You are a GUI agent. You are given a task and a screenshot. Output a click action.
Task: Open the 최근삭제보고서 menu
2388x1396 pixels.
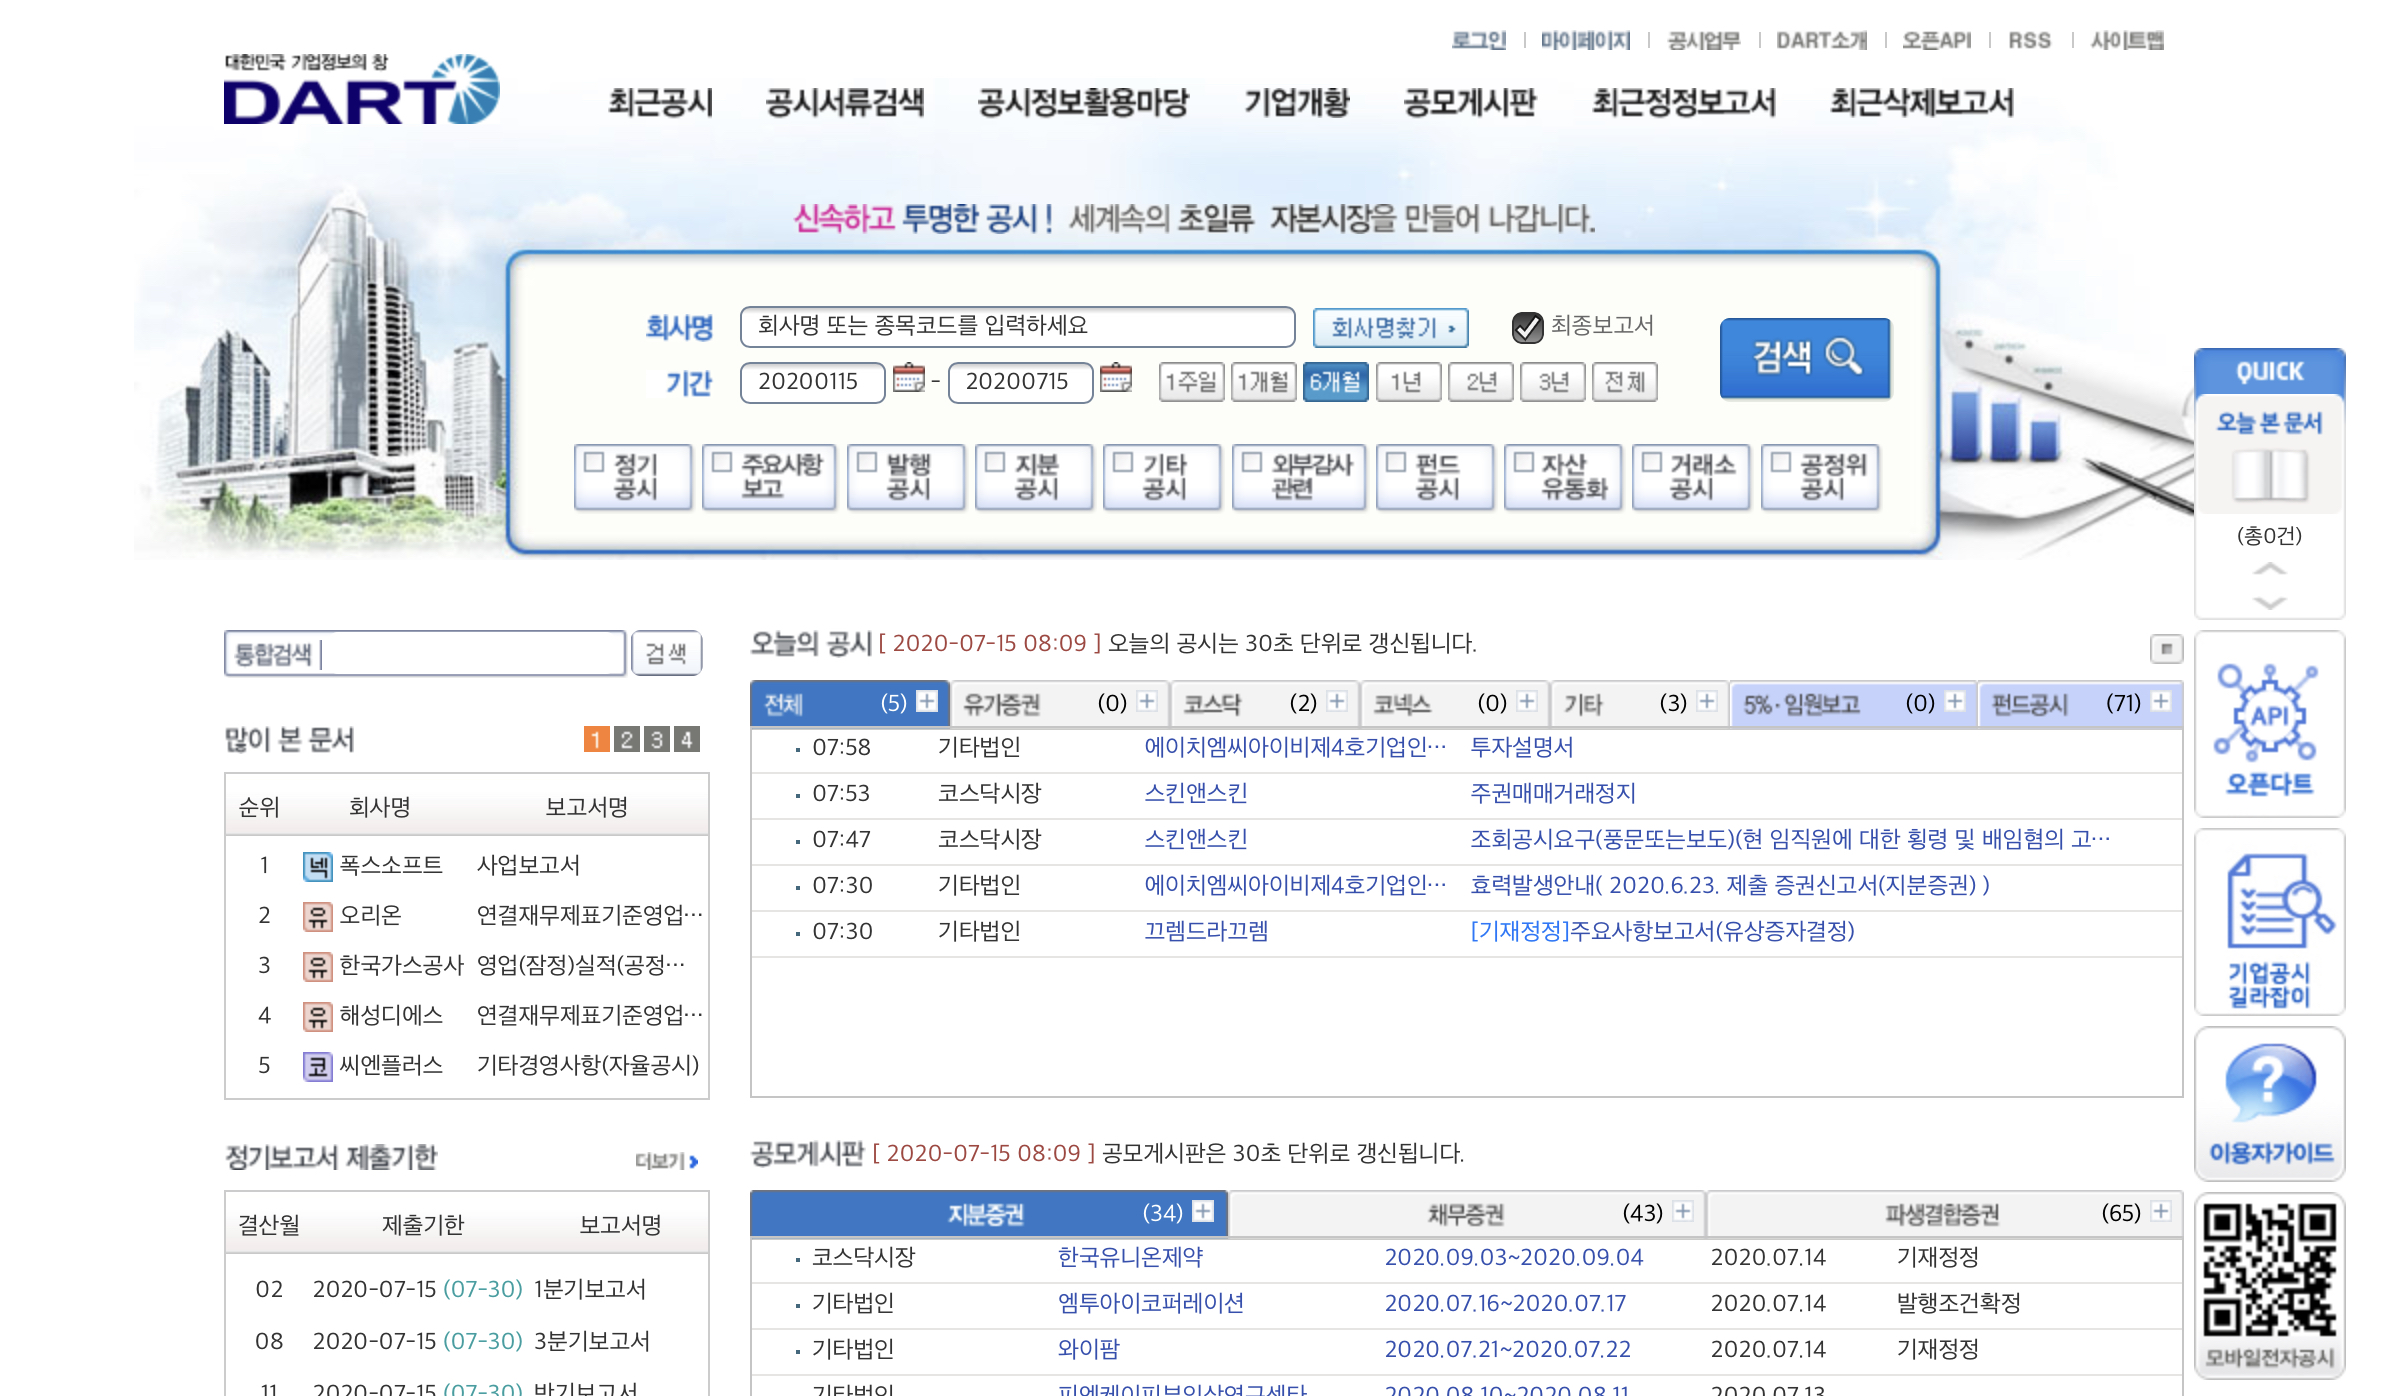pyautogui.click(x=1922, y=102)
